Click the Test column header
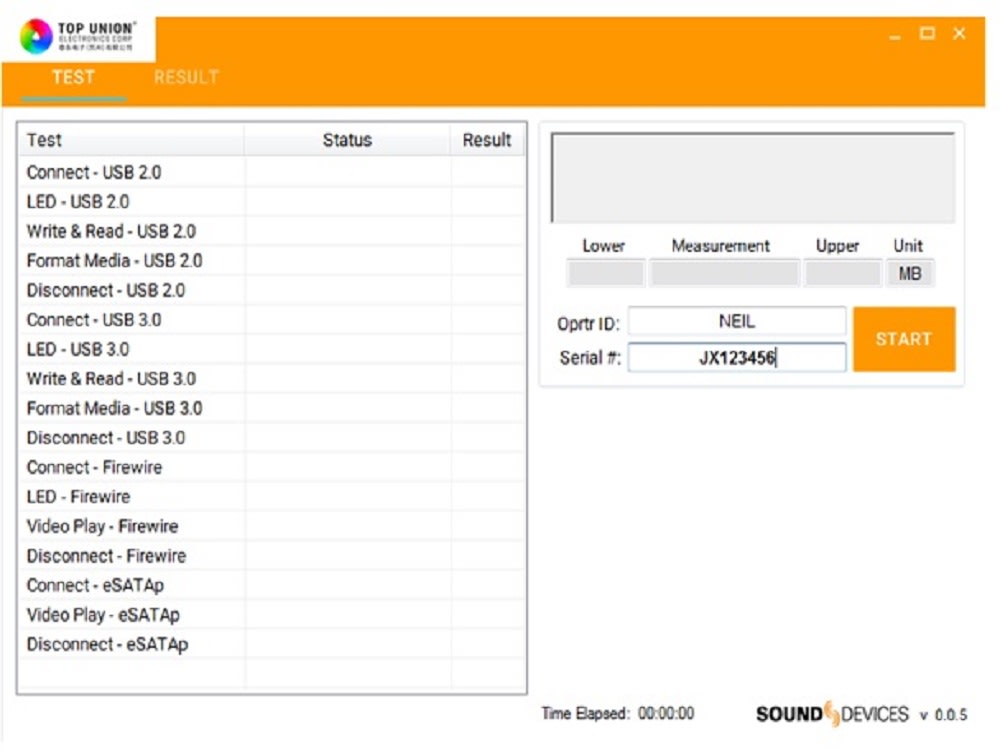 [131, 140]
